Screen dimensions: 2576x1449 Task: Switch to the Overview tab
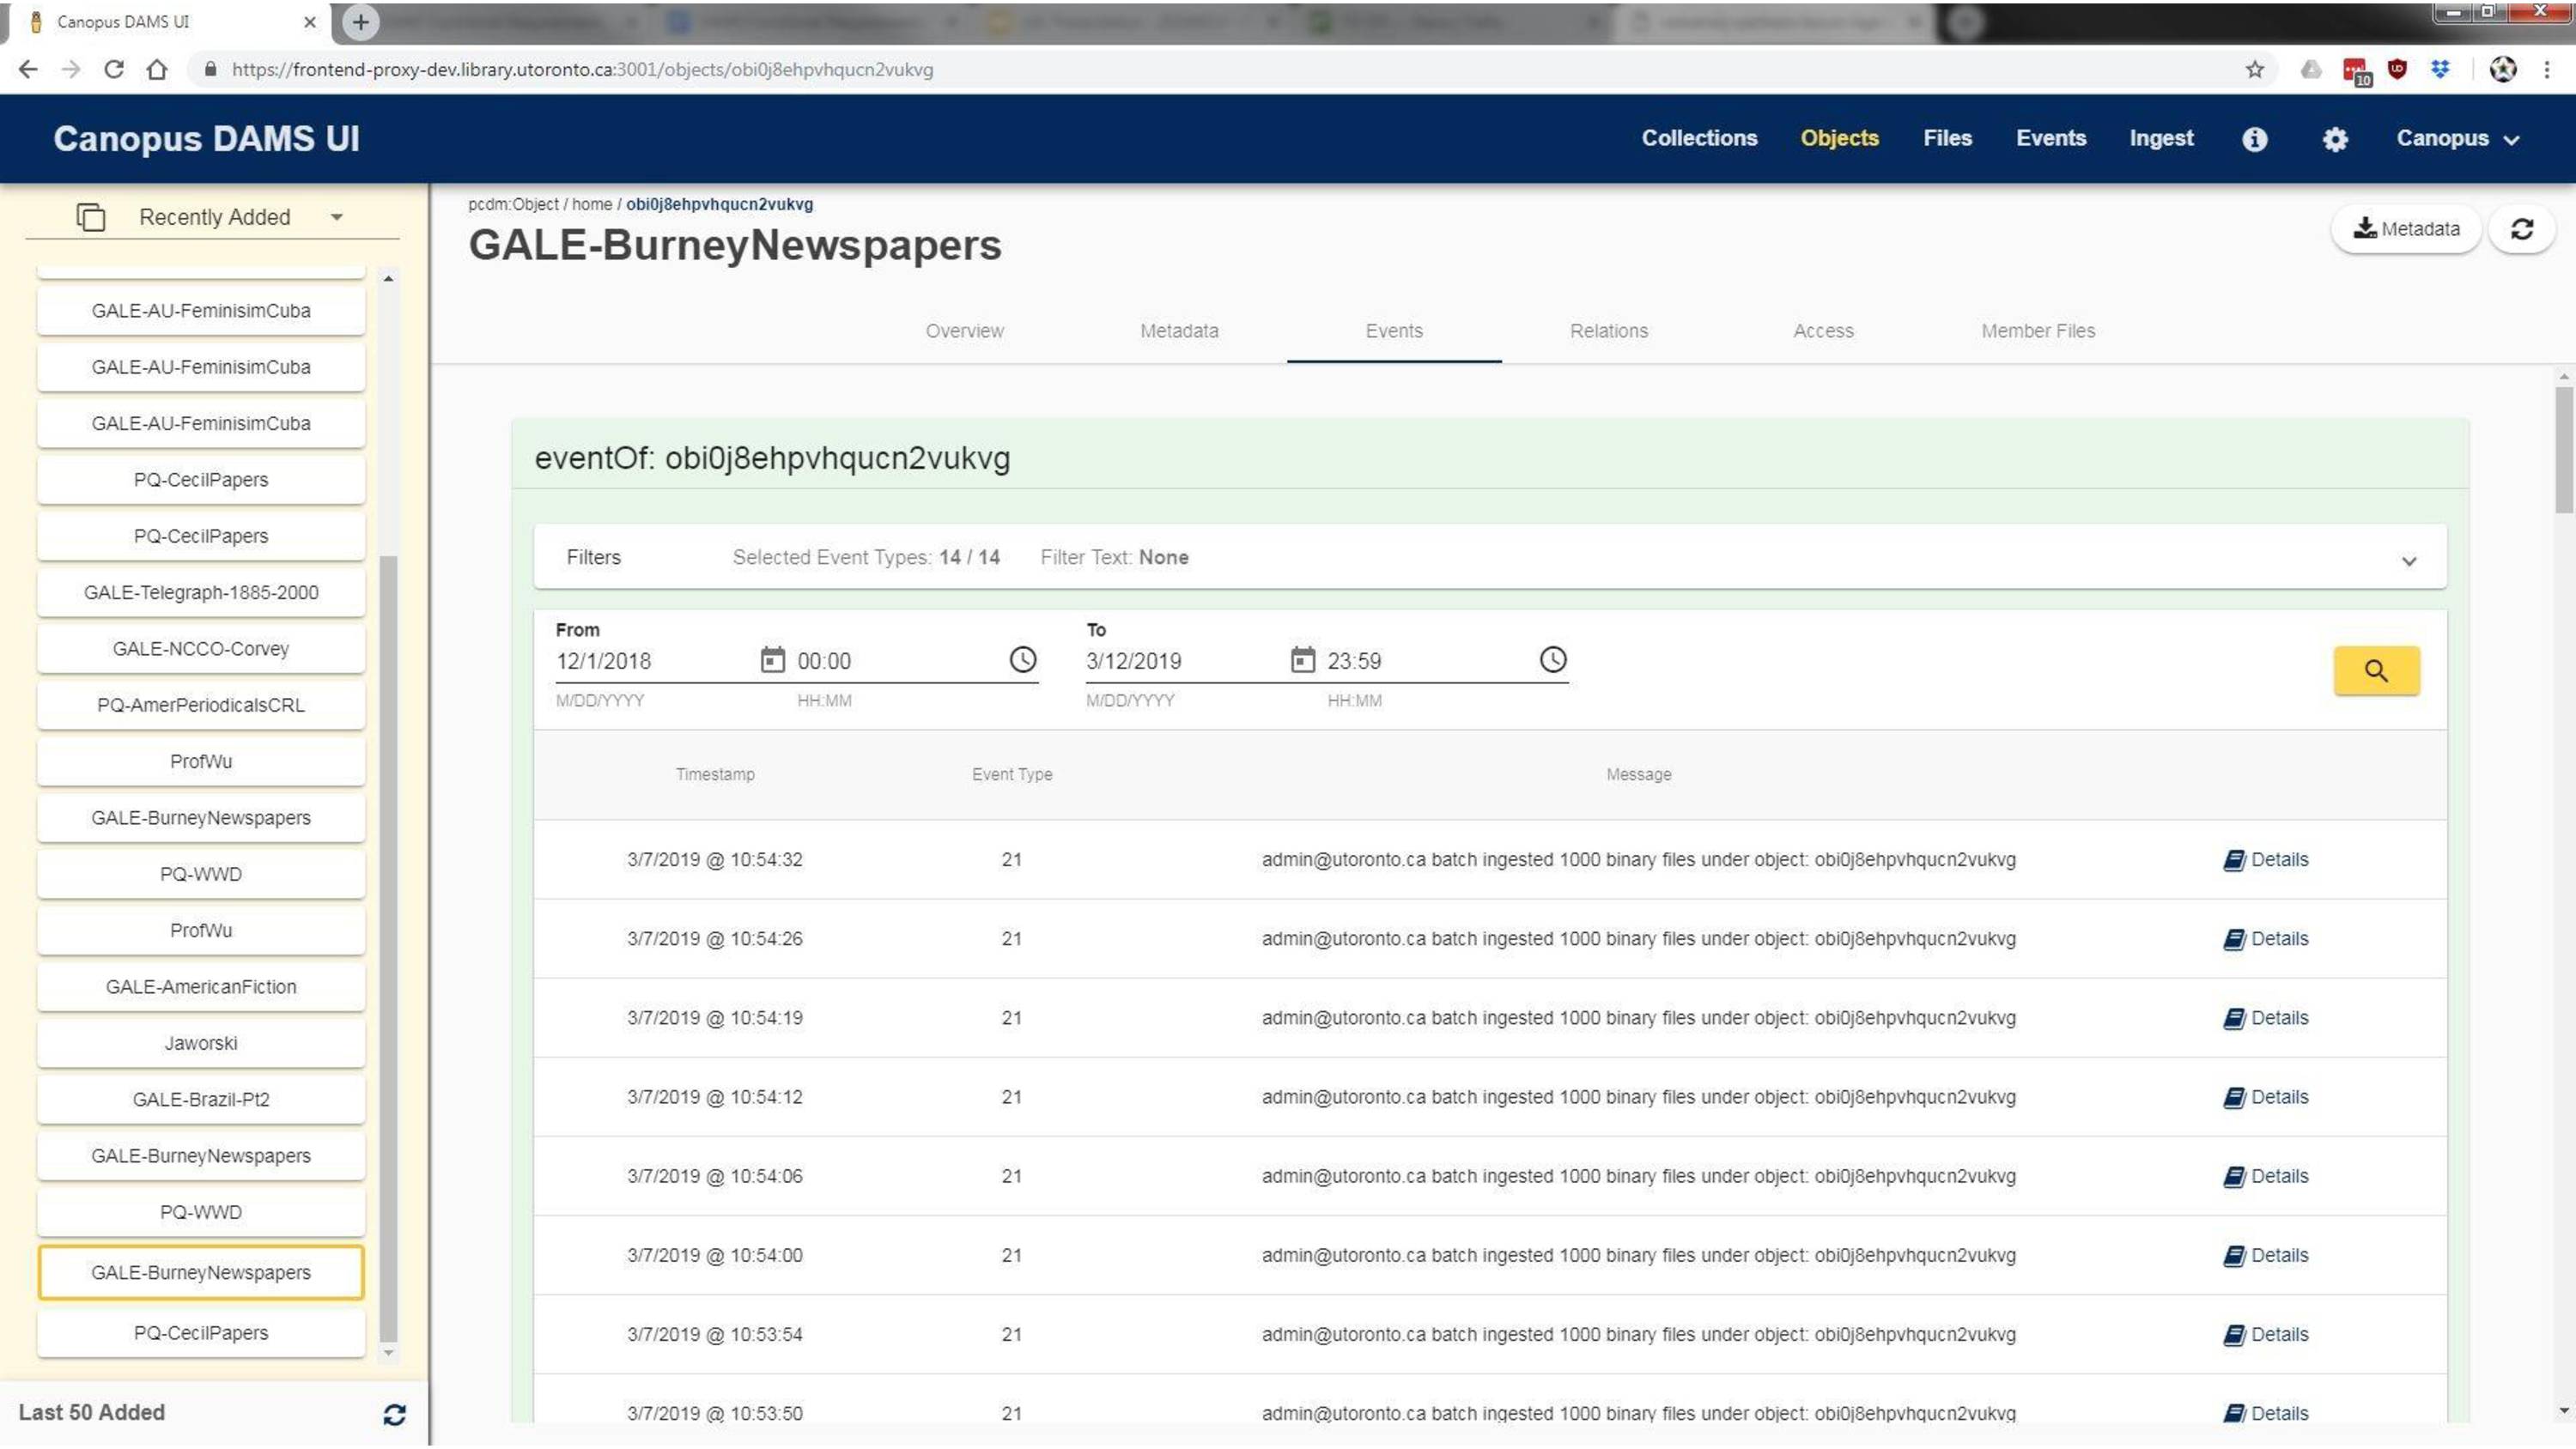tap(964, 331)
